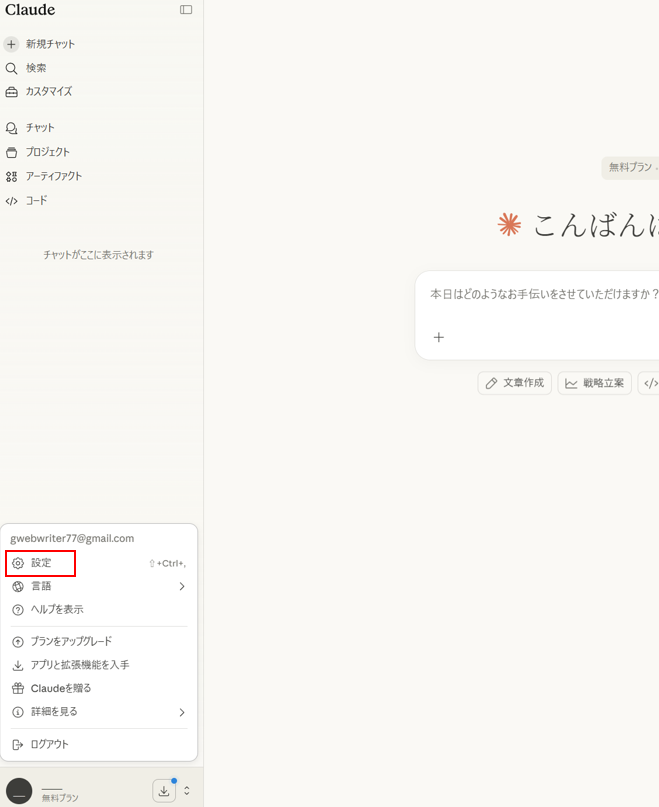Viewport: 659px width, 807px height.
Task: Click the plus attachment icon in prompt box
Action: click(x=439, y=338)
